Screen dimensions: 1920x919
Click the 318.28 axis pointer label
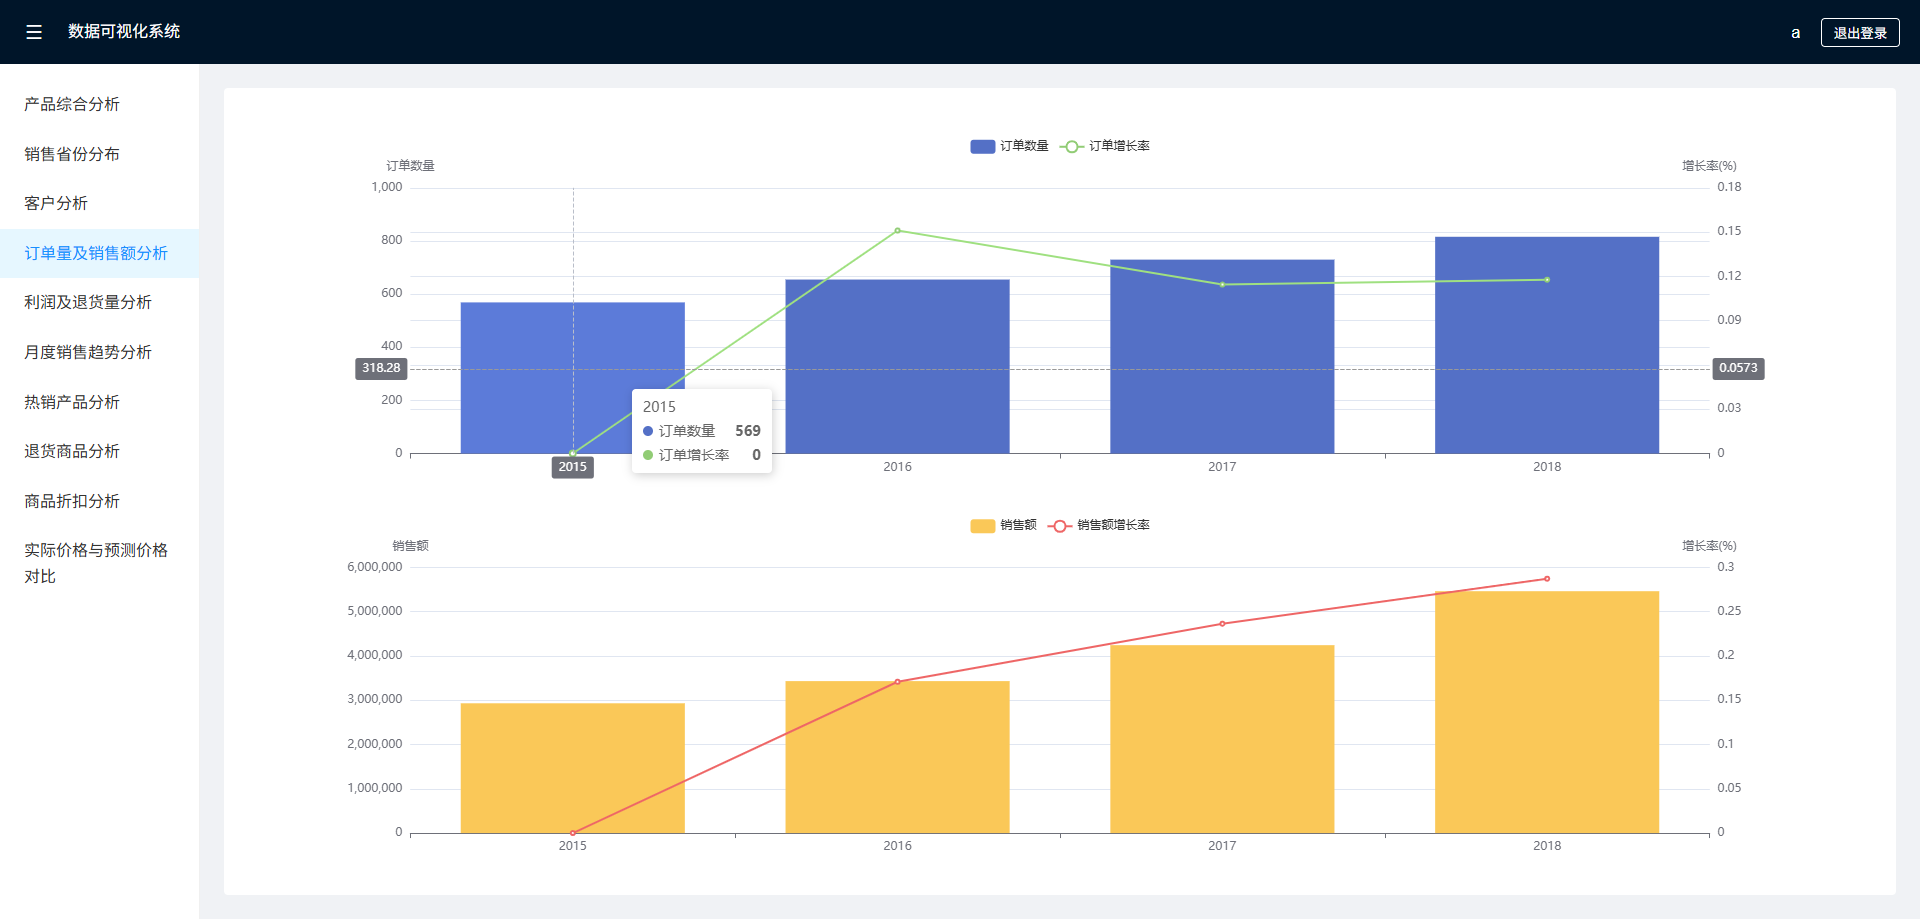click(381, 368)
